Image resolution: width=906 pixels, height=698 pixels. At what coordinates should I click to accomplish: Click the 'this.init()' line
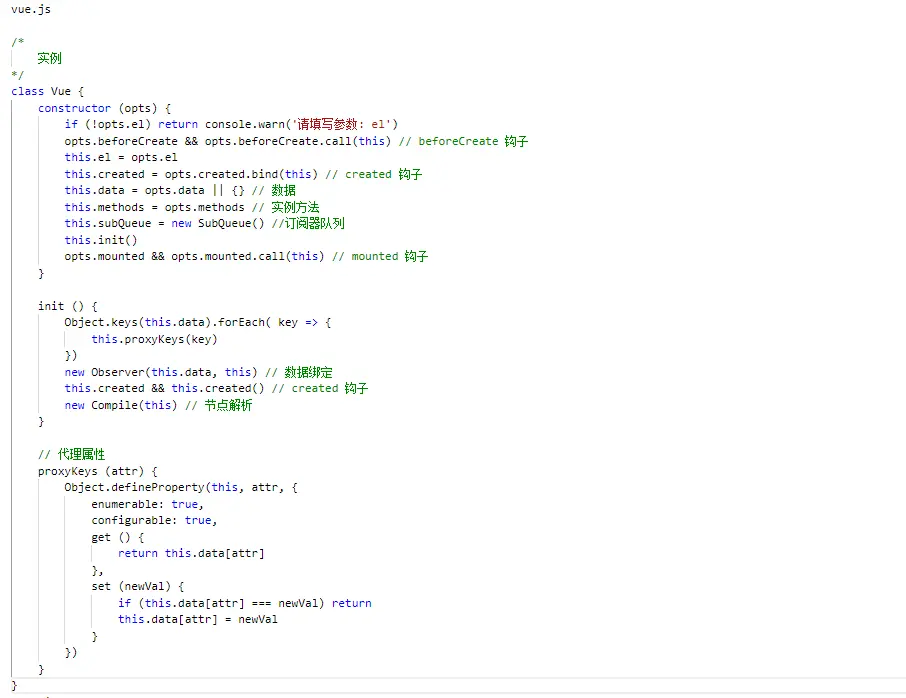tap(101, 240)
